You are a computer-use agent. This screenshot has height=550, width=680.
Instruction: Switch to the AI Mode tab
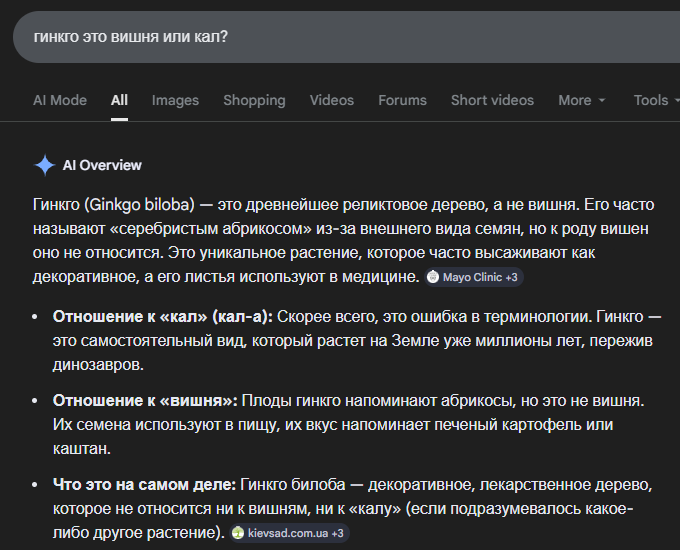click(x=60, y=100)
